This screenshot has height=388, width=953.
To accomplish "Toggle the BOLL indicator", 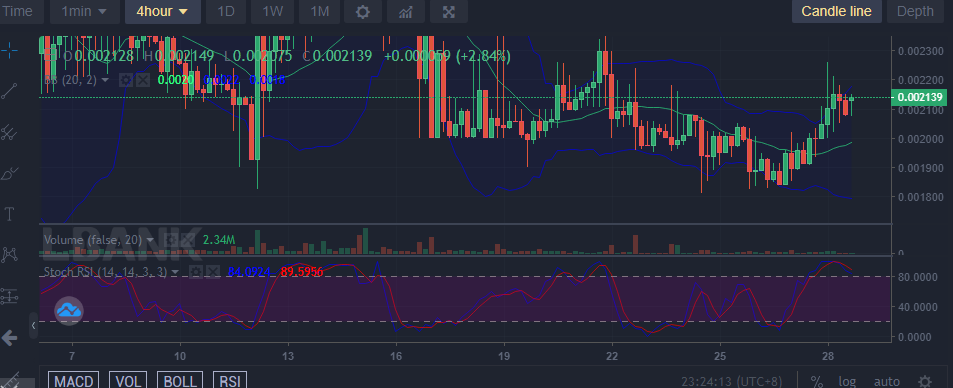I will tap(181, 381).
